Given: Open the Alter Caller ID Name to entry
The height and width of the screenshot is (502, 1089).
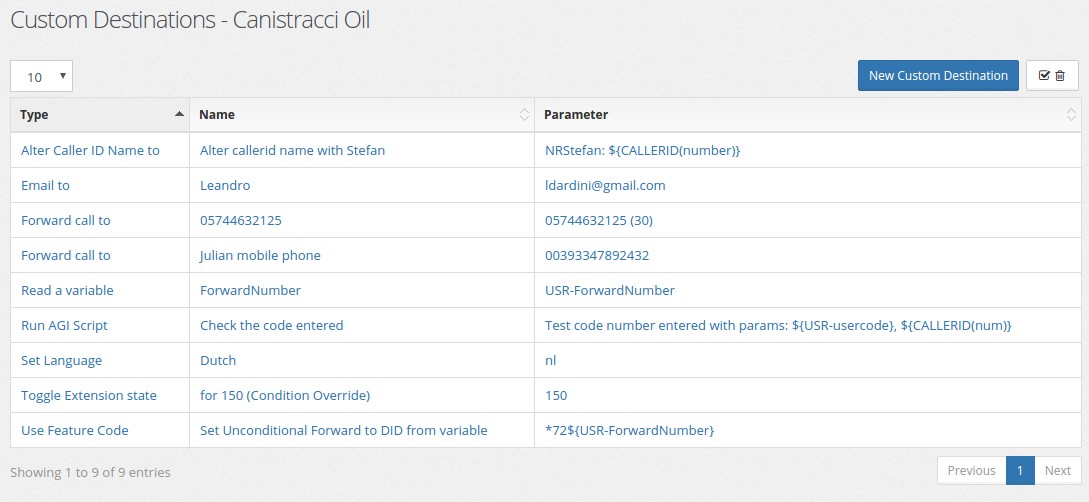Looking at the screenshot, I should (90, 150).
